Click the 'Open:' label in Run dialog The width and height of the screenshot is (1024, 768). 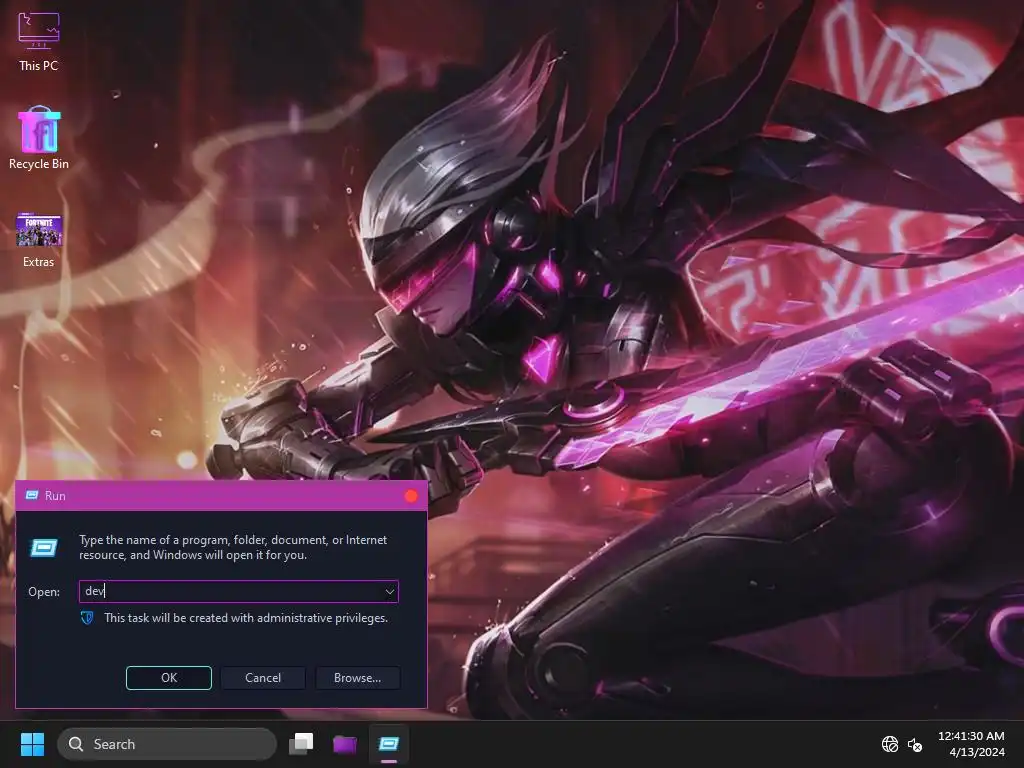click(x=44, y=592)
